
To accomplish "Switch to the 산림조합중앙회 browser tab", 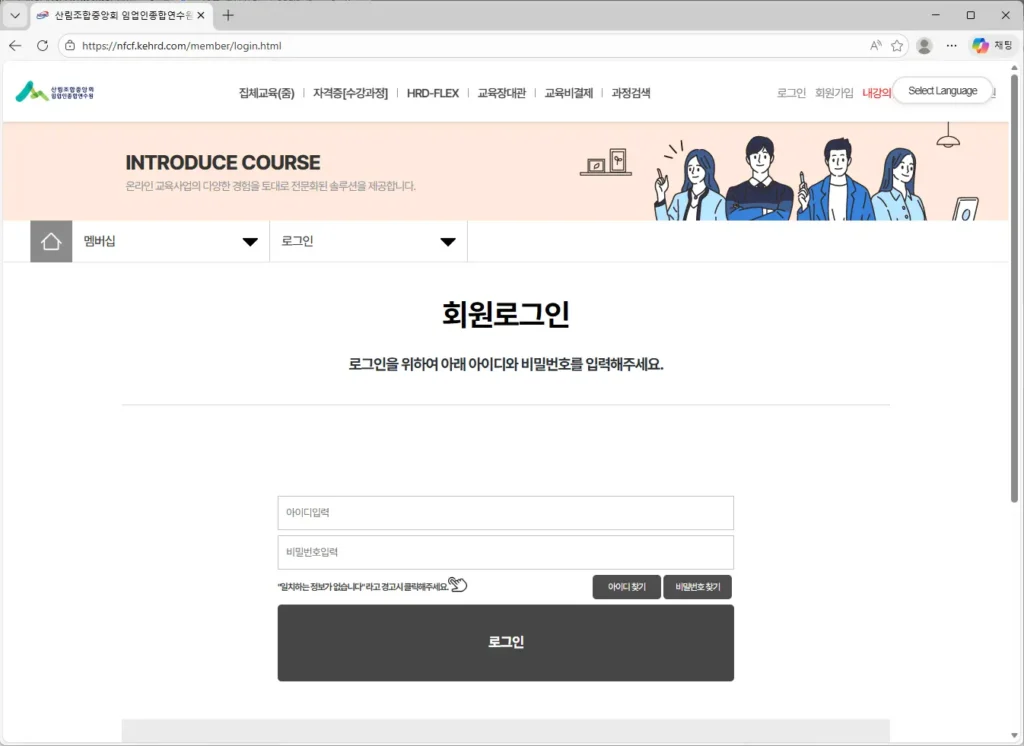I will (x=110, y=15).
